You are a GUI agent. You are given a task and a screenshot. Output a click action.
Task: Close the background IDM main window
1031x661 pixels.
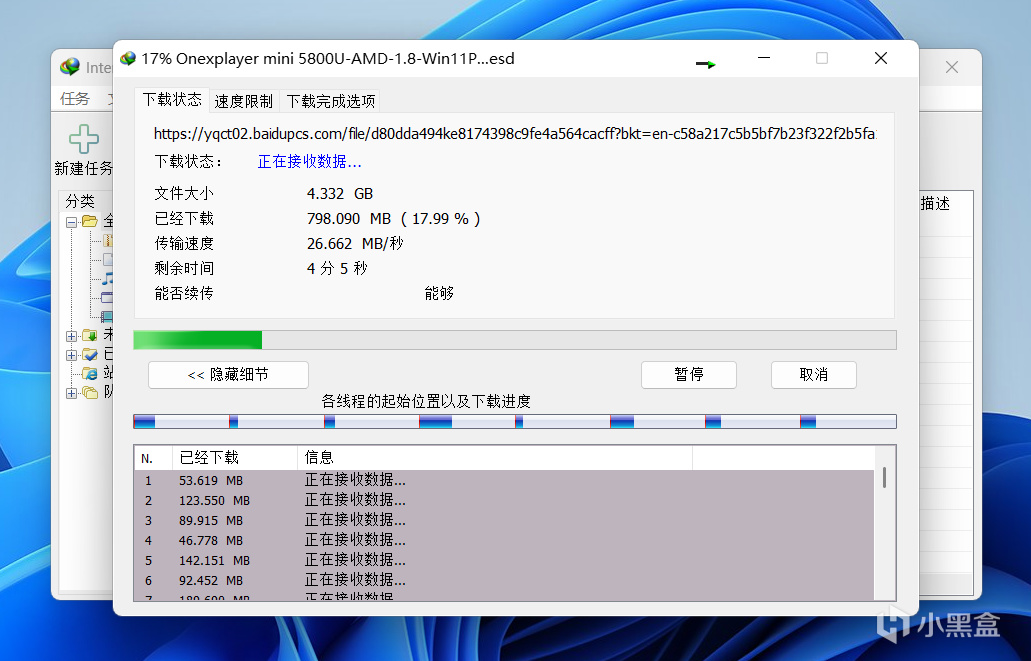pos(951,67)
